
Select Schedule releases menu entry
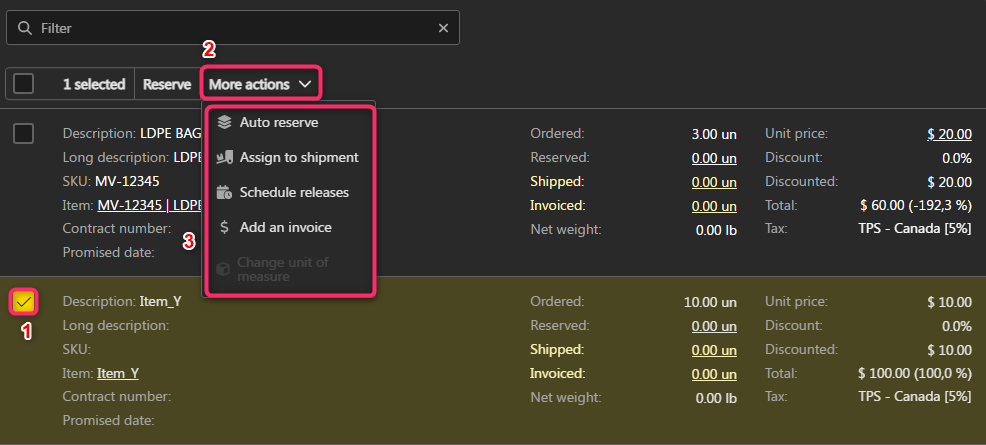tap(294, 192)
